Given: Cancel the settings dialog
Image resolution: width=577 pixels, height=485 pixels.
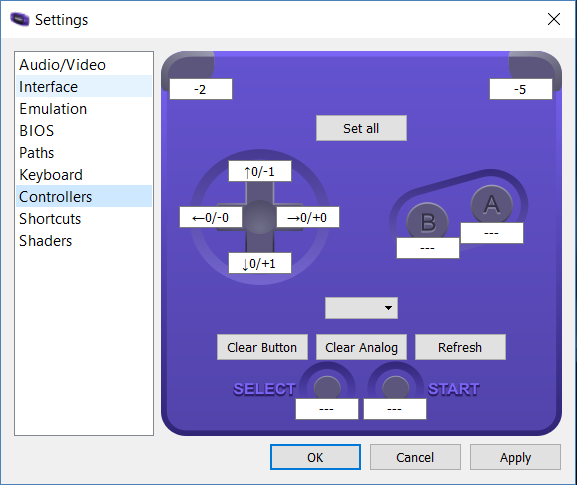Looking at the screenshot, I should click(x=415, y=457).
